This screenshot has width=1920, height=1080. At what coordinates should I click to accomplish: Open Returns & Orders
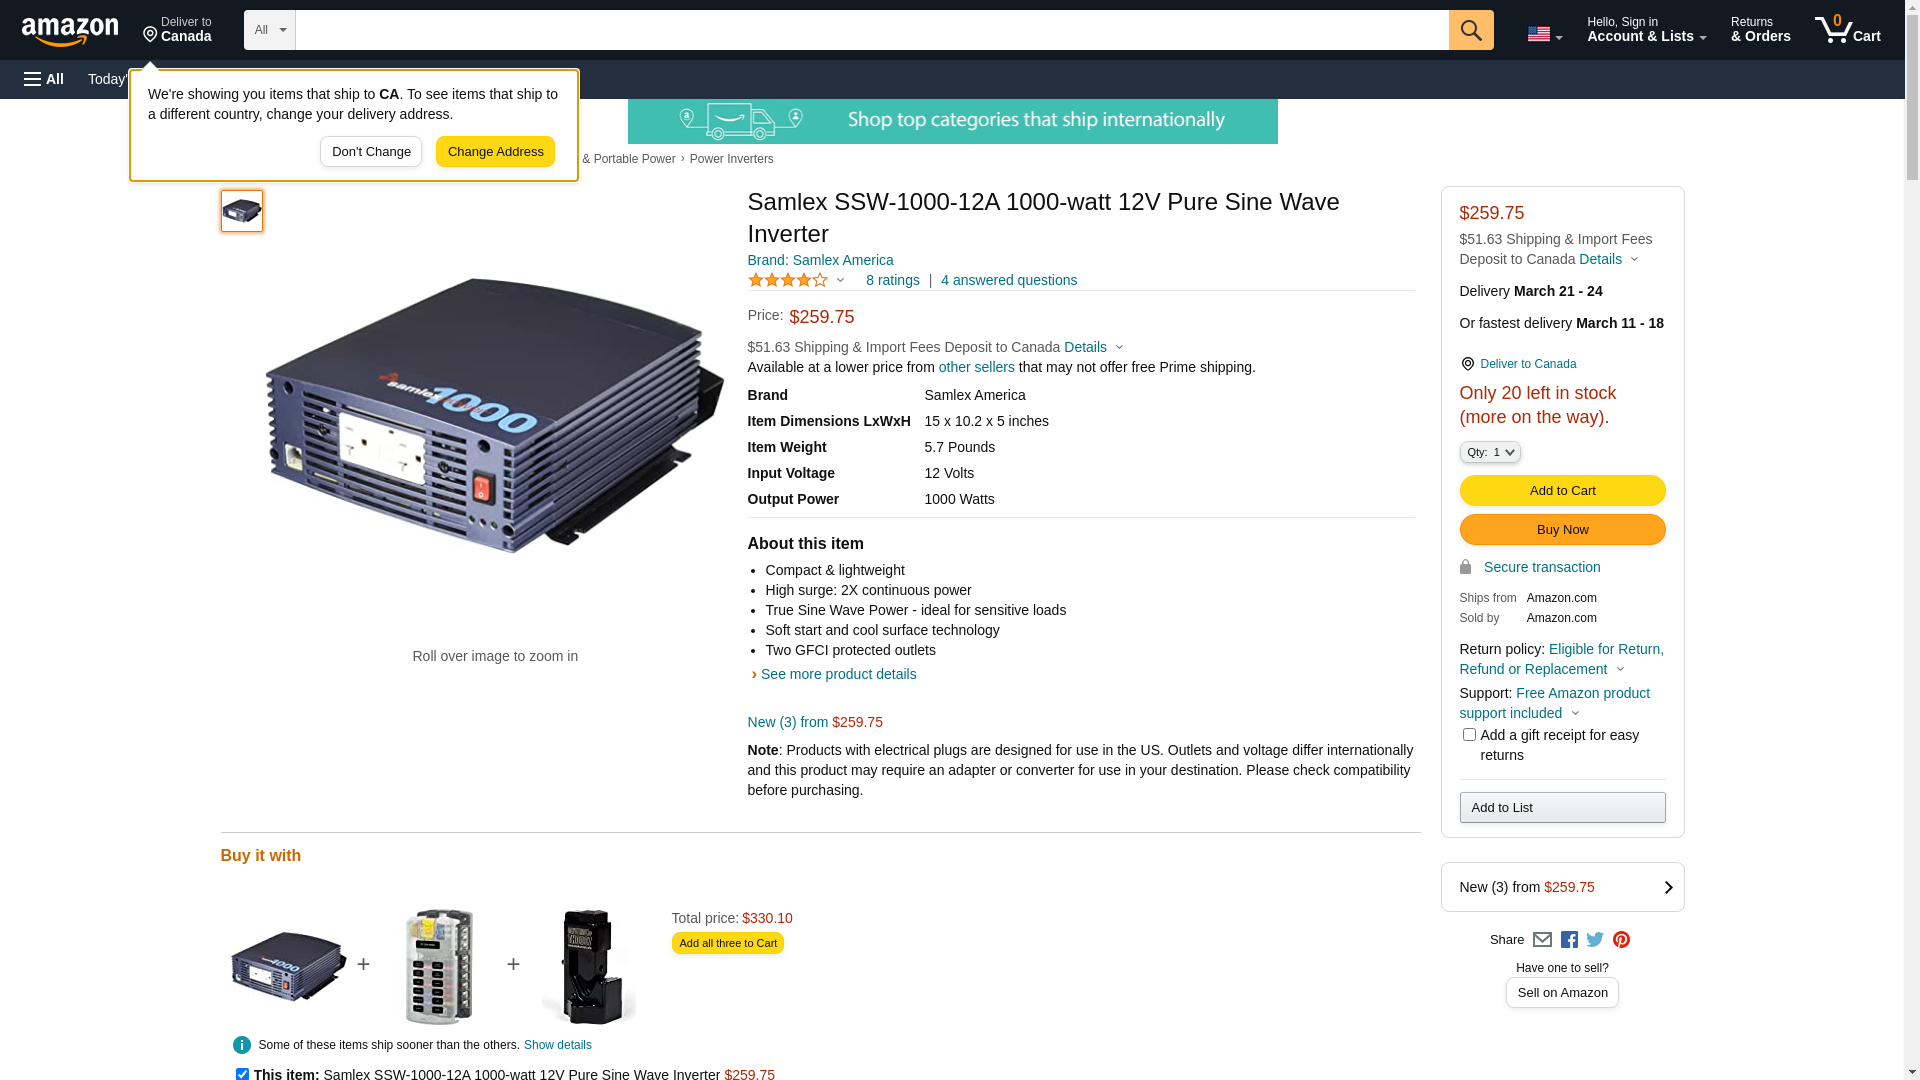[1760, 30]
